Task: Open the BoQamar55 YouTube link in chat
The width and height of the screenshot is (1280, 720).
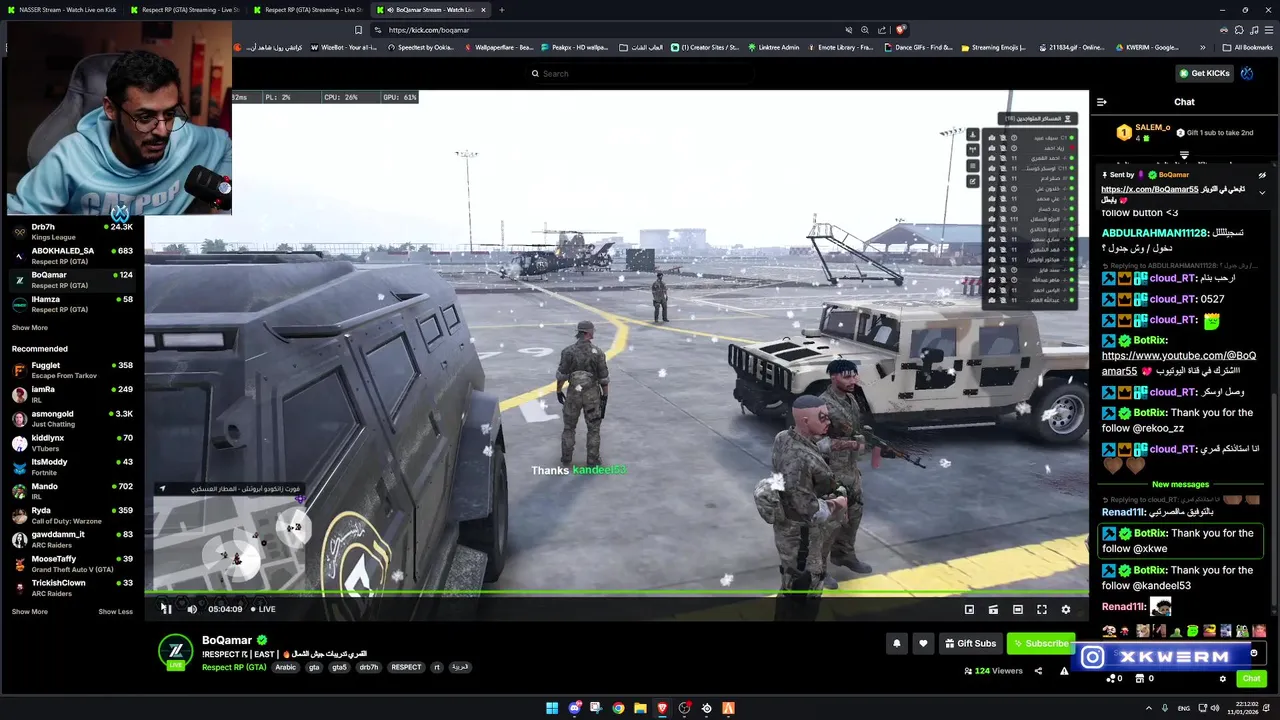Action: click(1179, 363)
